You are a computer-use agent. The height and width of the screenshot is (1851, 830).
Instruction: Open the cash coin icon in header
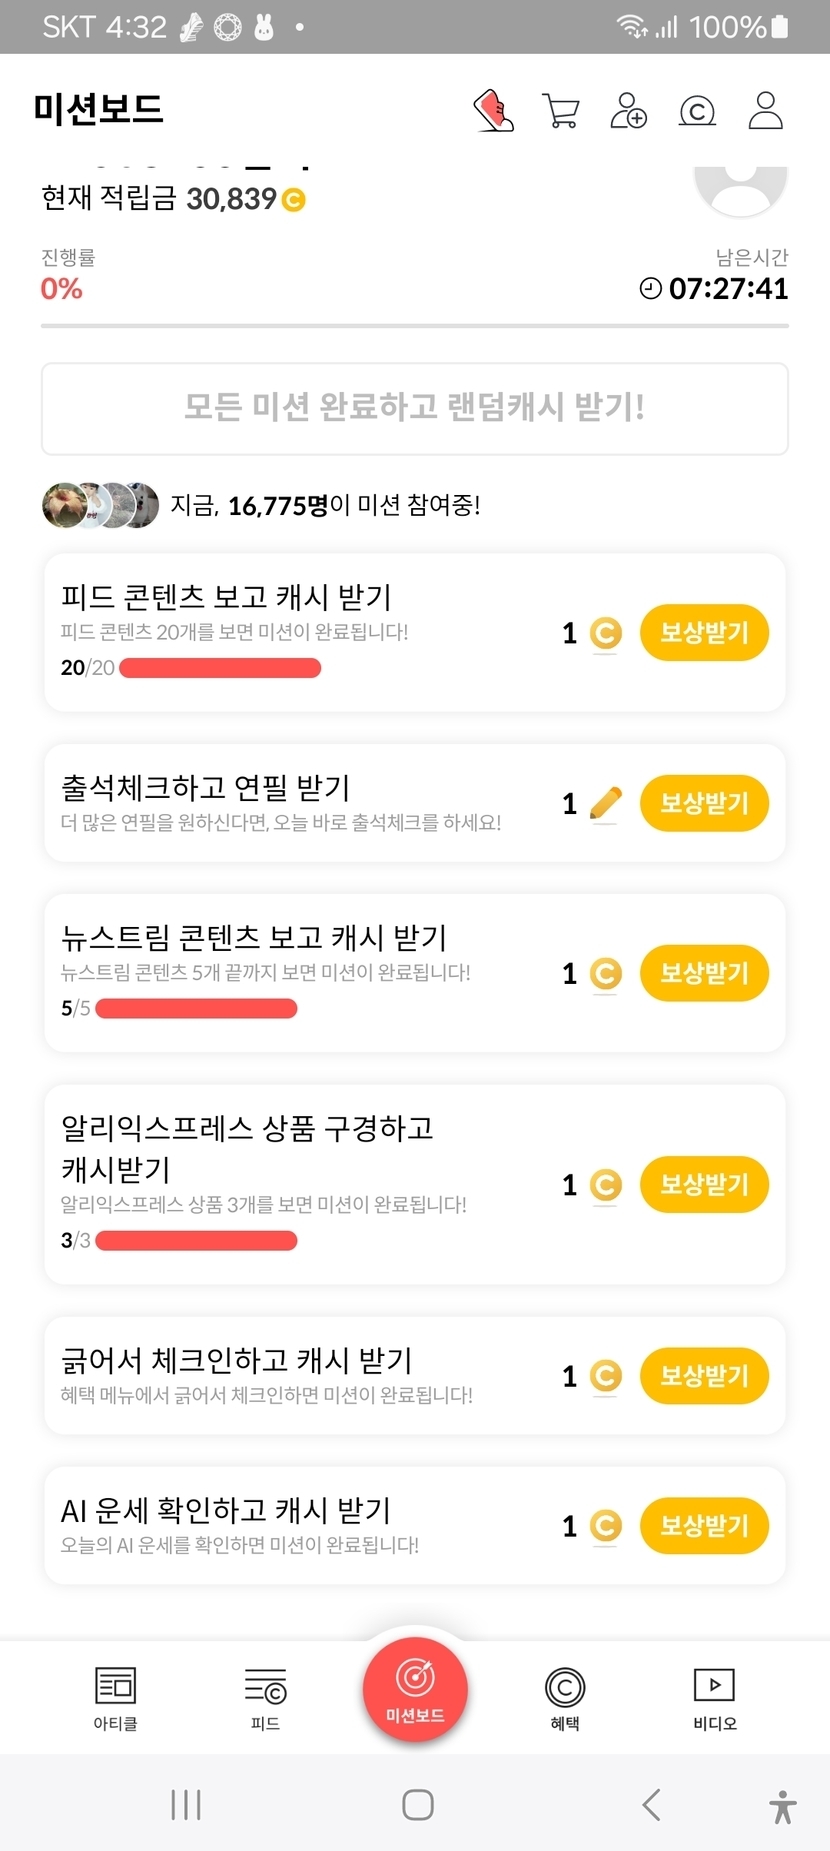pyautogui.click(x=697, y=110)
